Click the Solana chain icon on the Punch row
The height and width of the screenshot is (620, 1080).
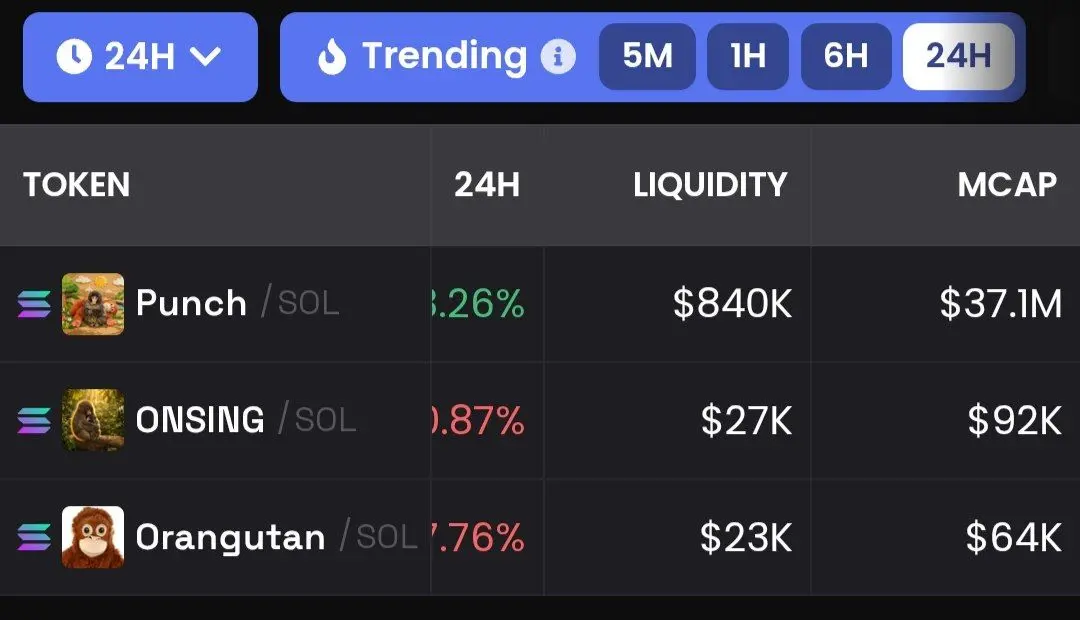pyautogui.click(x=34, y=304)
